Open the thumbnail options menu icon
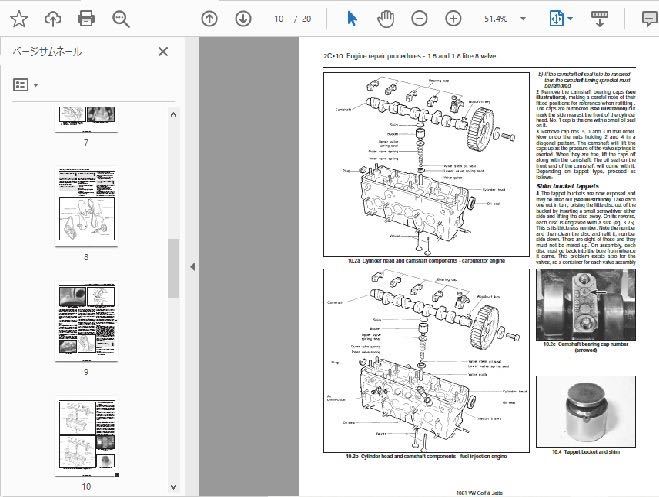The width and height of the screenshot is (659, 497). click(x=25, y=85)
